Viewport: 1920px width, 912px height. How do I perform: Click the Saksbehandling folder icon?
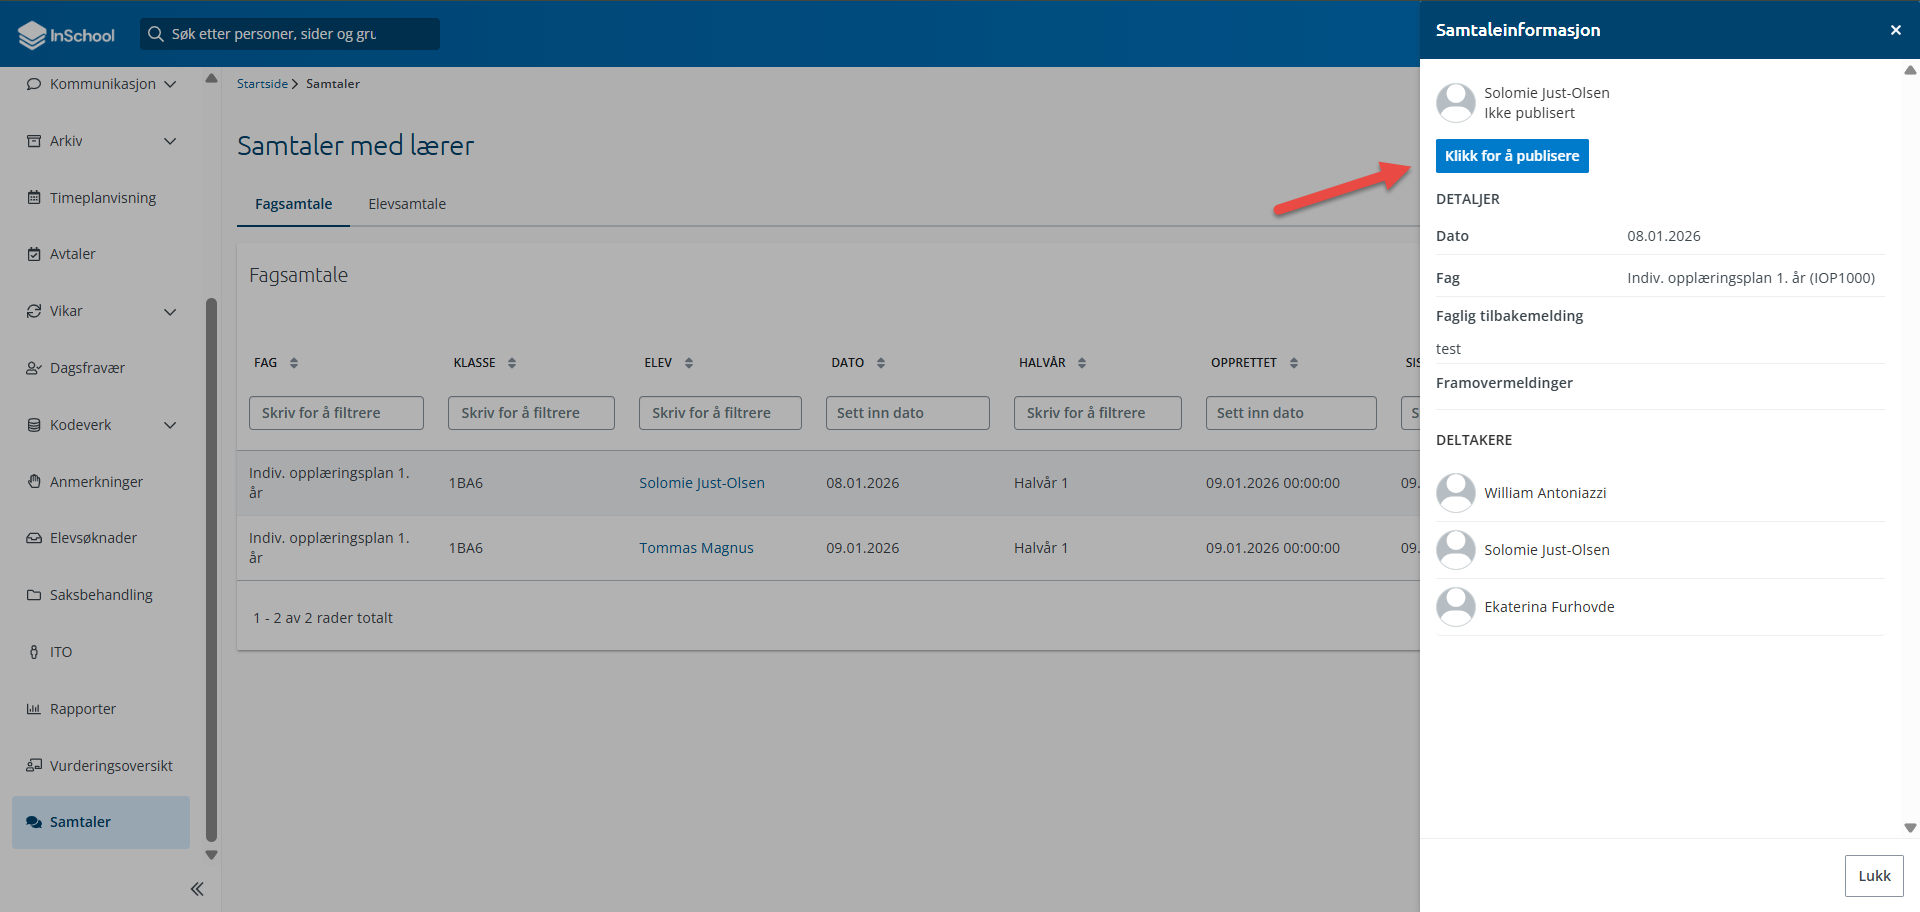[34, 595]
